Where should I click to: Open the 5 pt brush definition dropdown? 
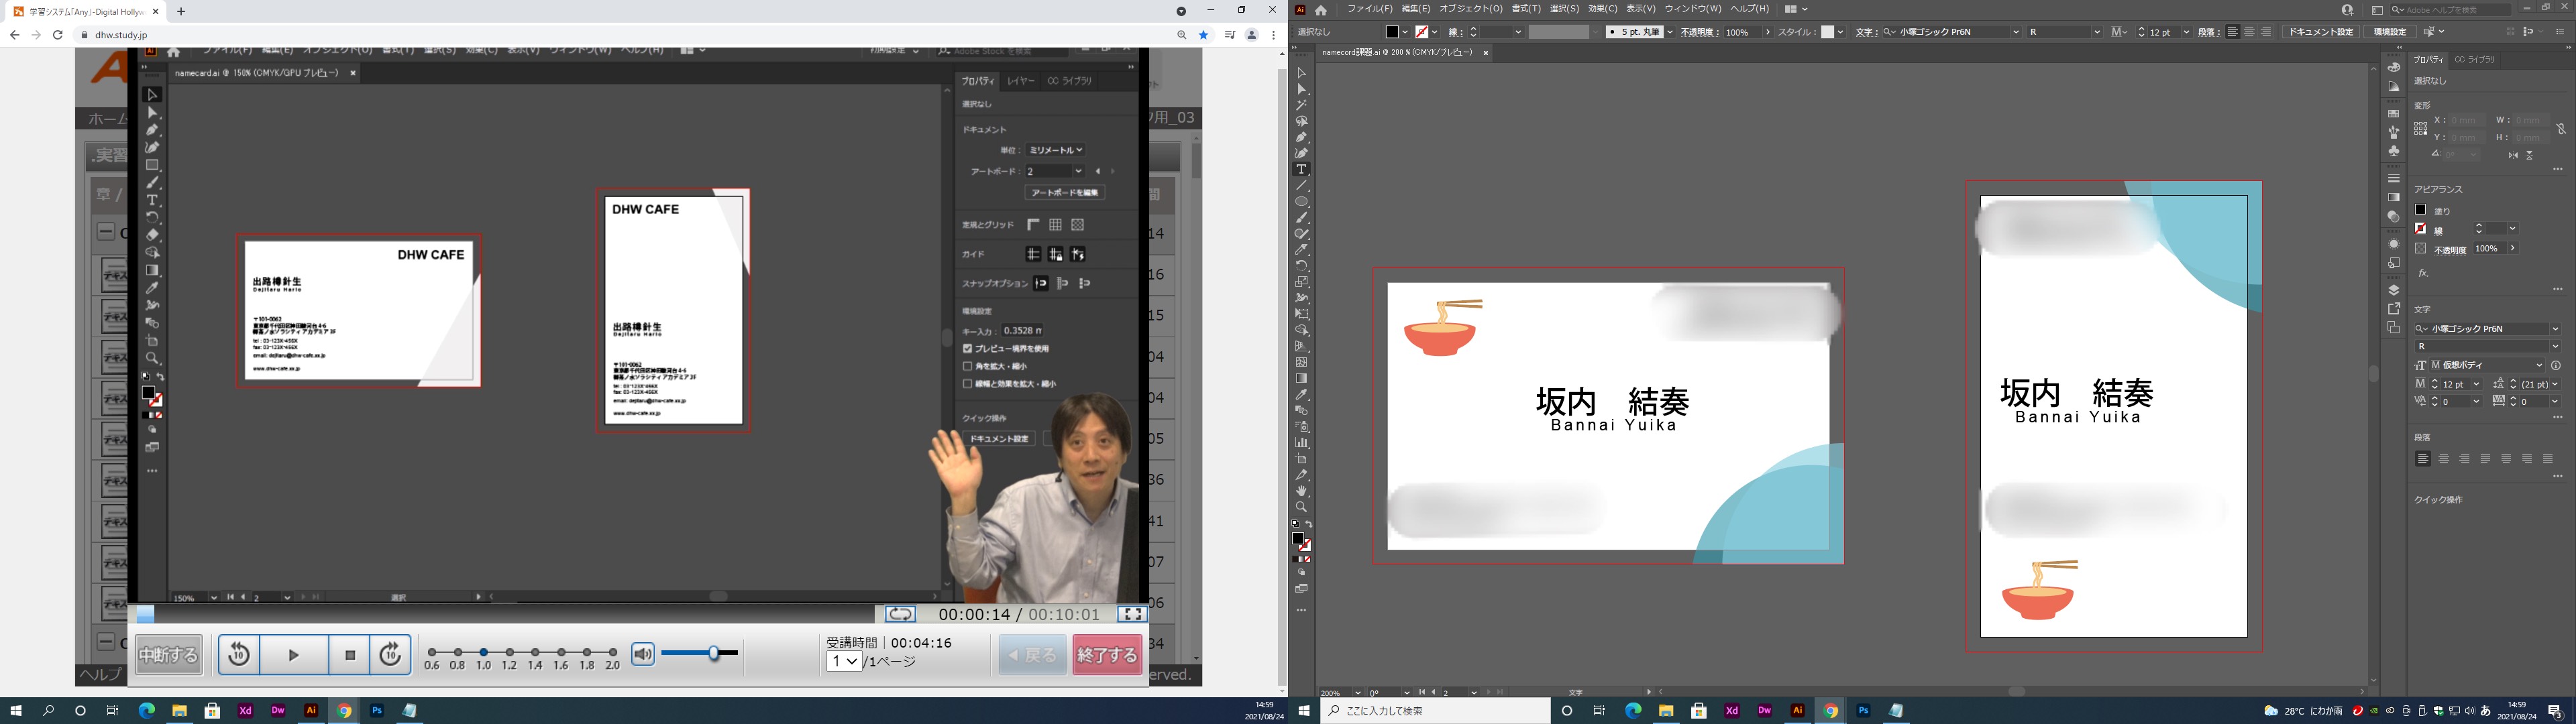tap(1670, 32)
